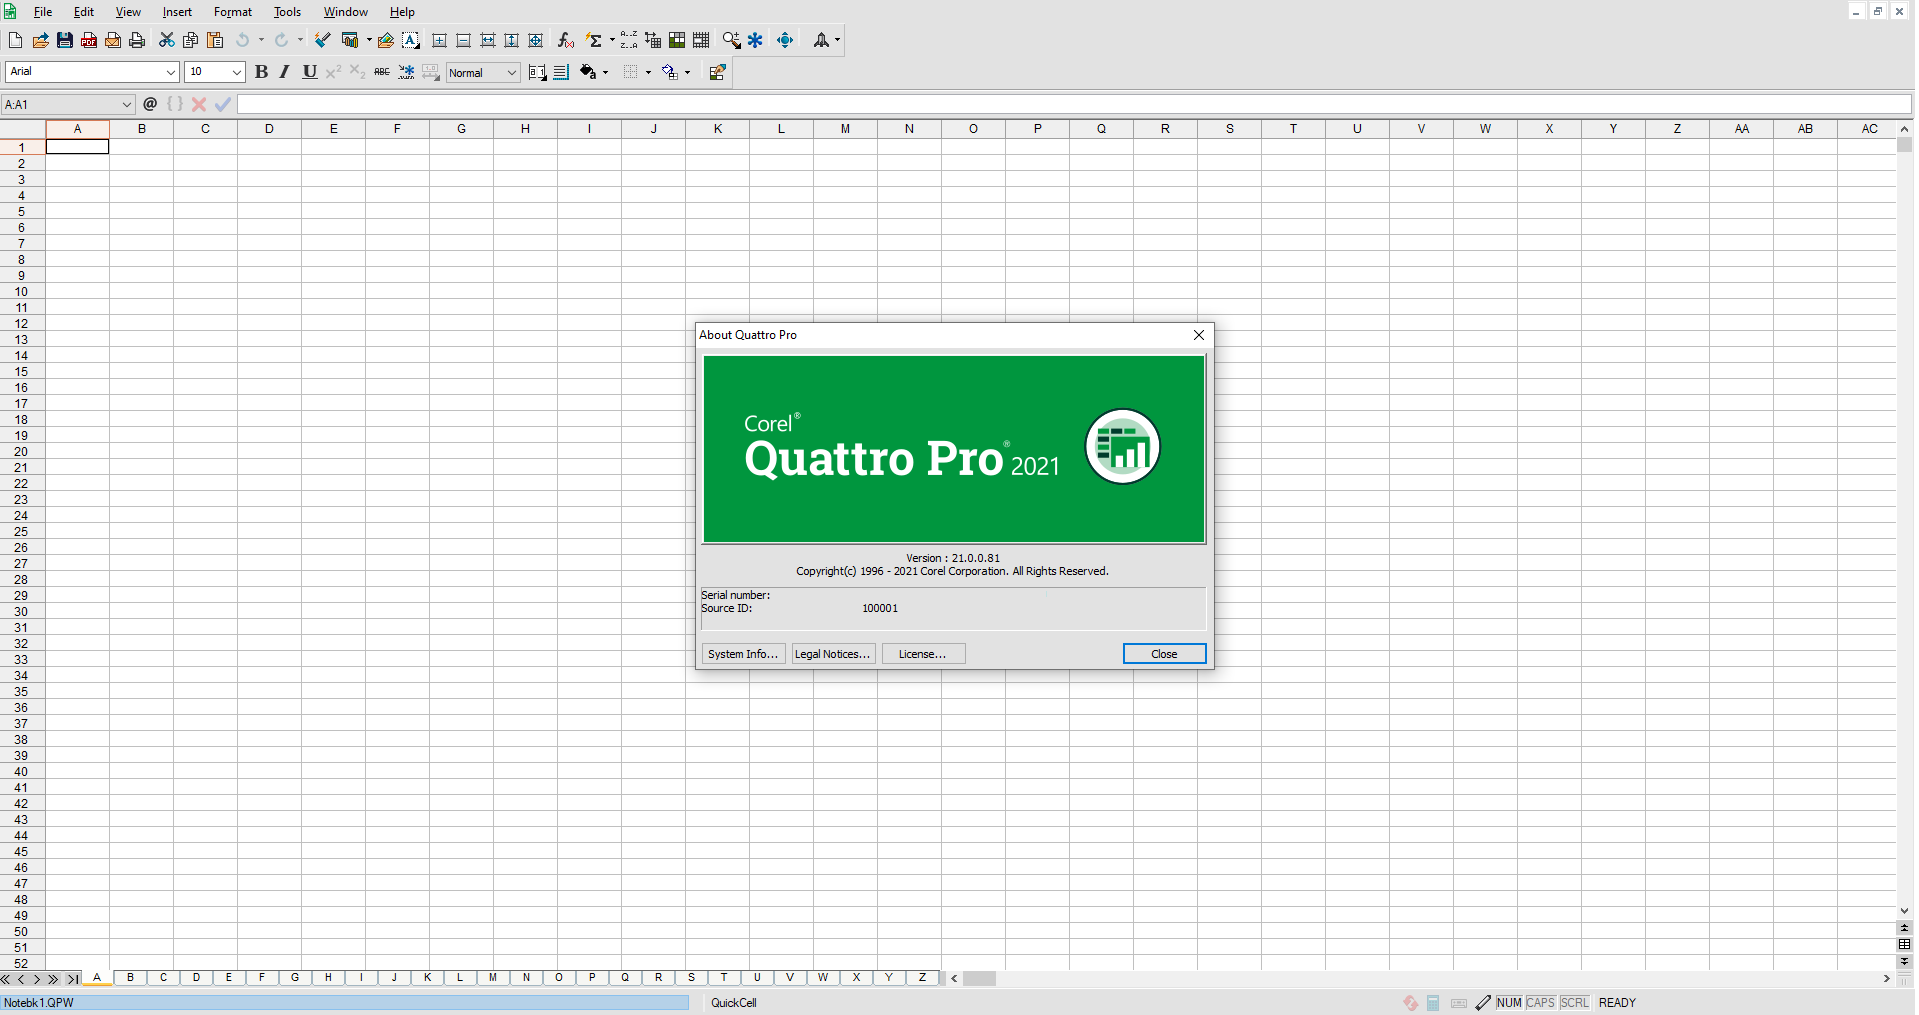Switch to sheet tab B
Screen dimensions: 1919x1015
(130, 978)
